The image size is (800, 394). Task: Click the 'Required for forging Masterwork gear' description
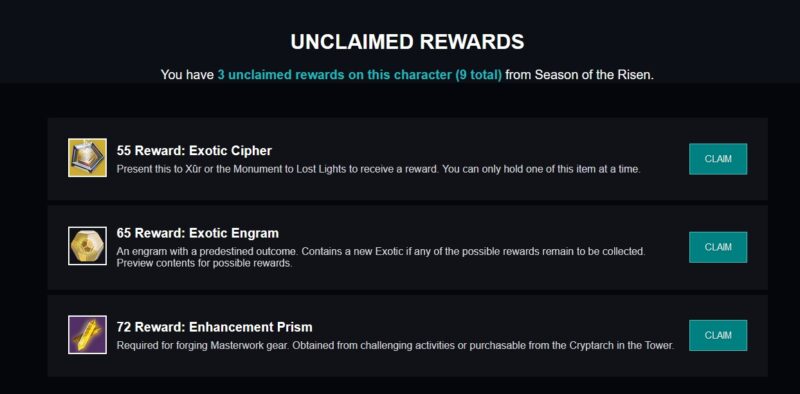coord(395,346)
